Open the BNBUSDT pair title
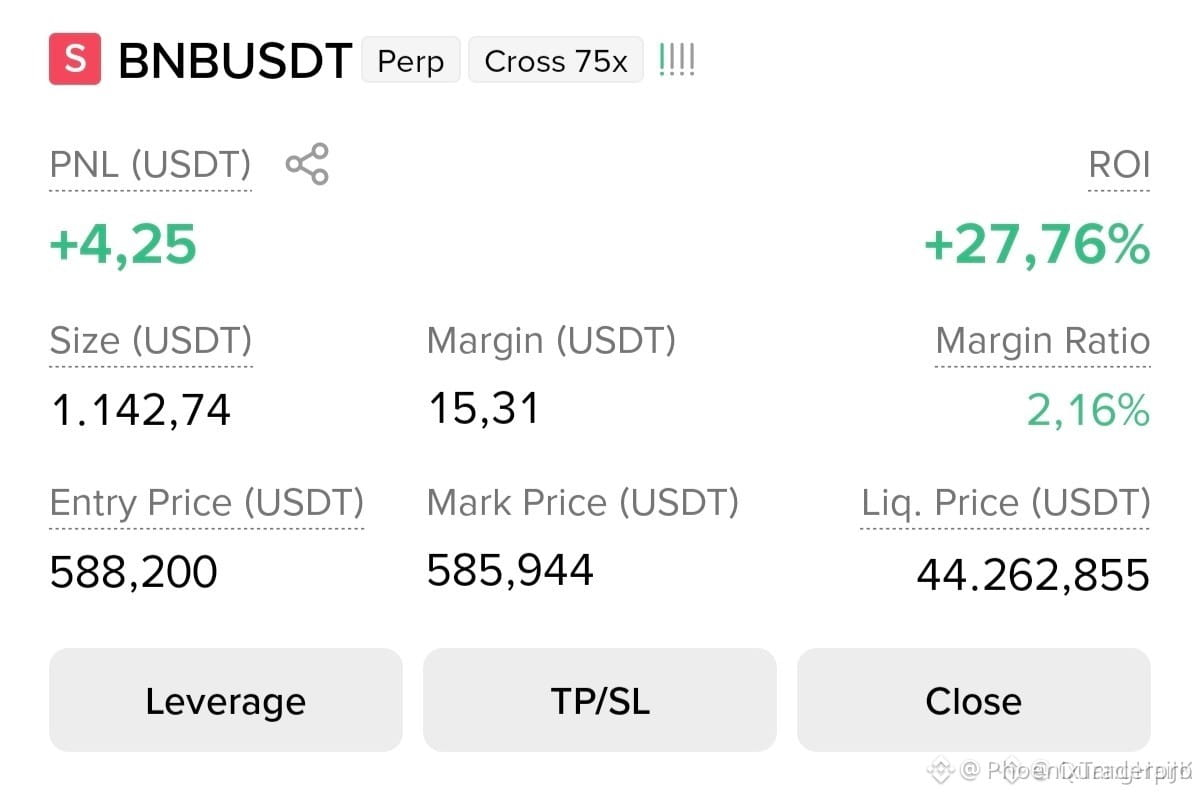Viewport: 1200px width, 795px height. tap(235, 61)
